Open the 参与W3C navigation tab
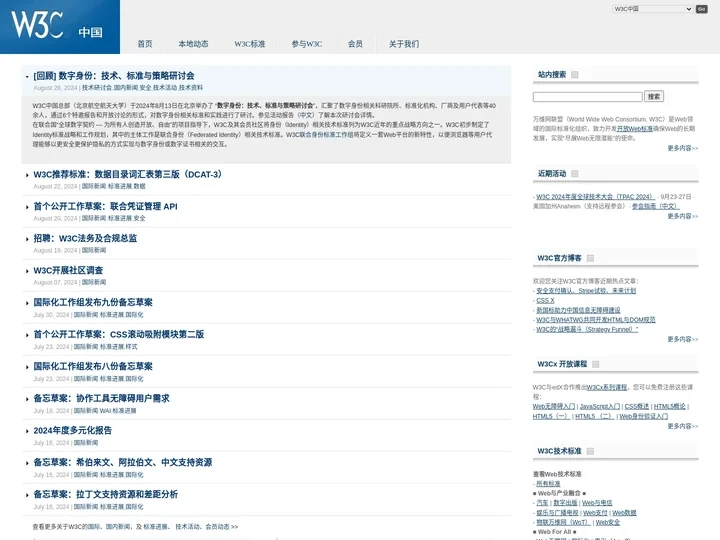Image resolution: width=720 pixels, height=540 pixels. click(x=307, y=44)
